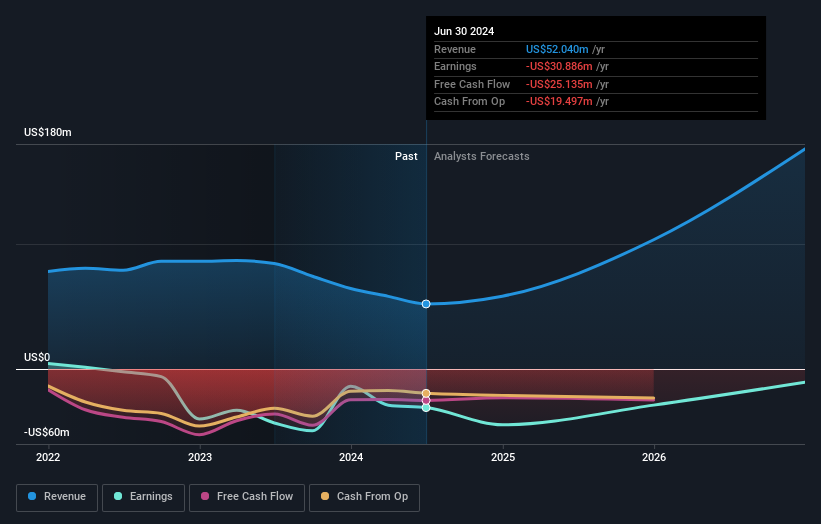Click the Analysts Forecasts label
The image size is (821, 524).
[x=482, y=156]
